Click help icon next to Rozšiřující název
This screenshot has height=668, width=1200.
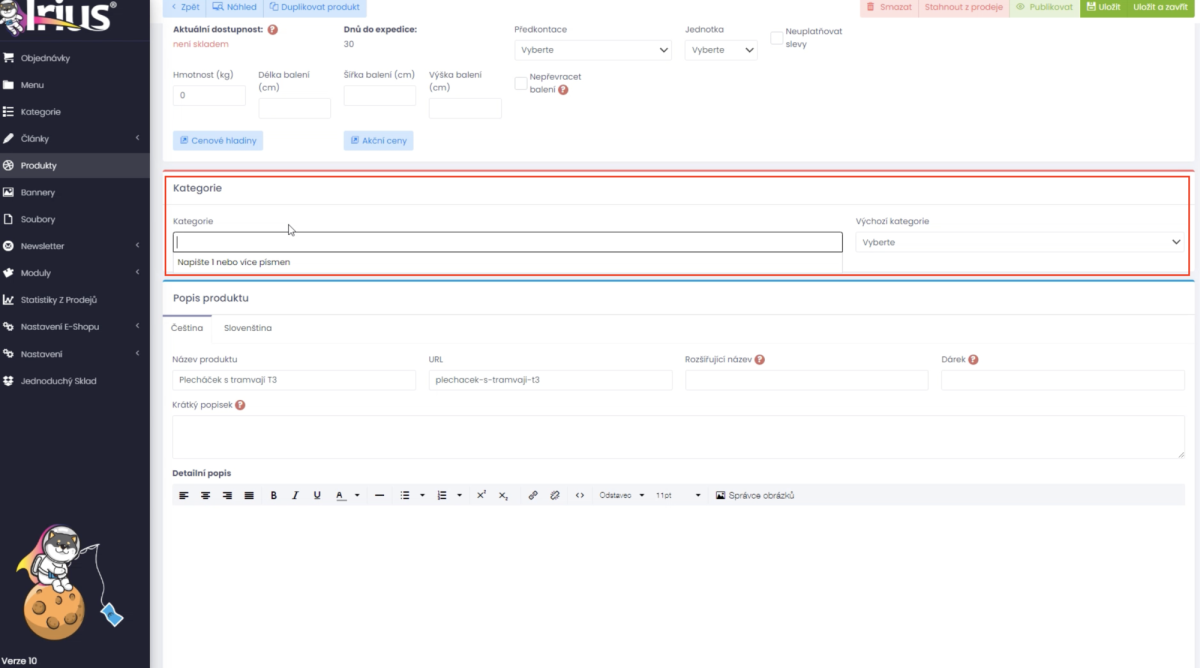click(760, 360)
